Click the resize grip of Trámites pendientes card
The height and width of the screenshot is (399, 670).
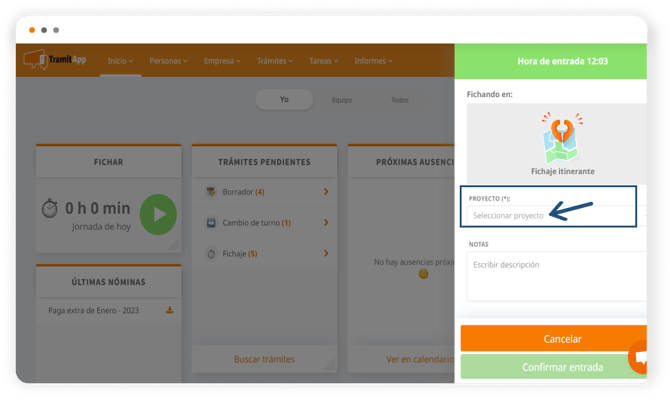click(x=330, y=364)
